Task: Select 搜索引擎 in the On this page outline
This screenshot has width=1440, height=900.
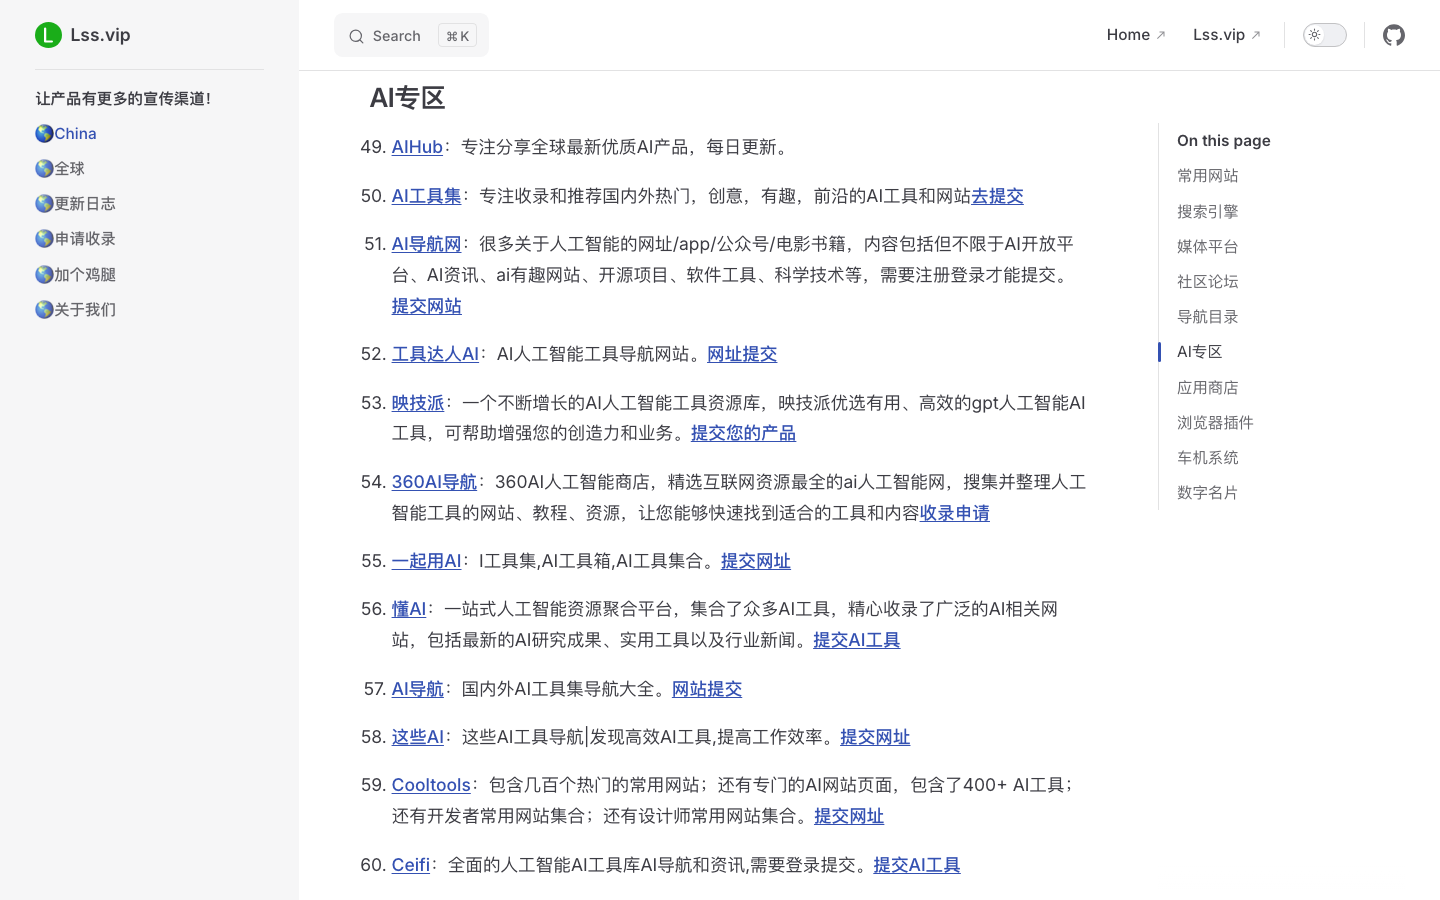Action: point(1207,211)
